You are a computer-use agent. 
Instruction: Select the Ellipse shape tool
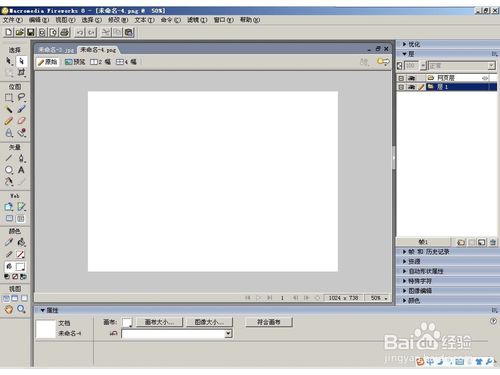tap(9, 170)
